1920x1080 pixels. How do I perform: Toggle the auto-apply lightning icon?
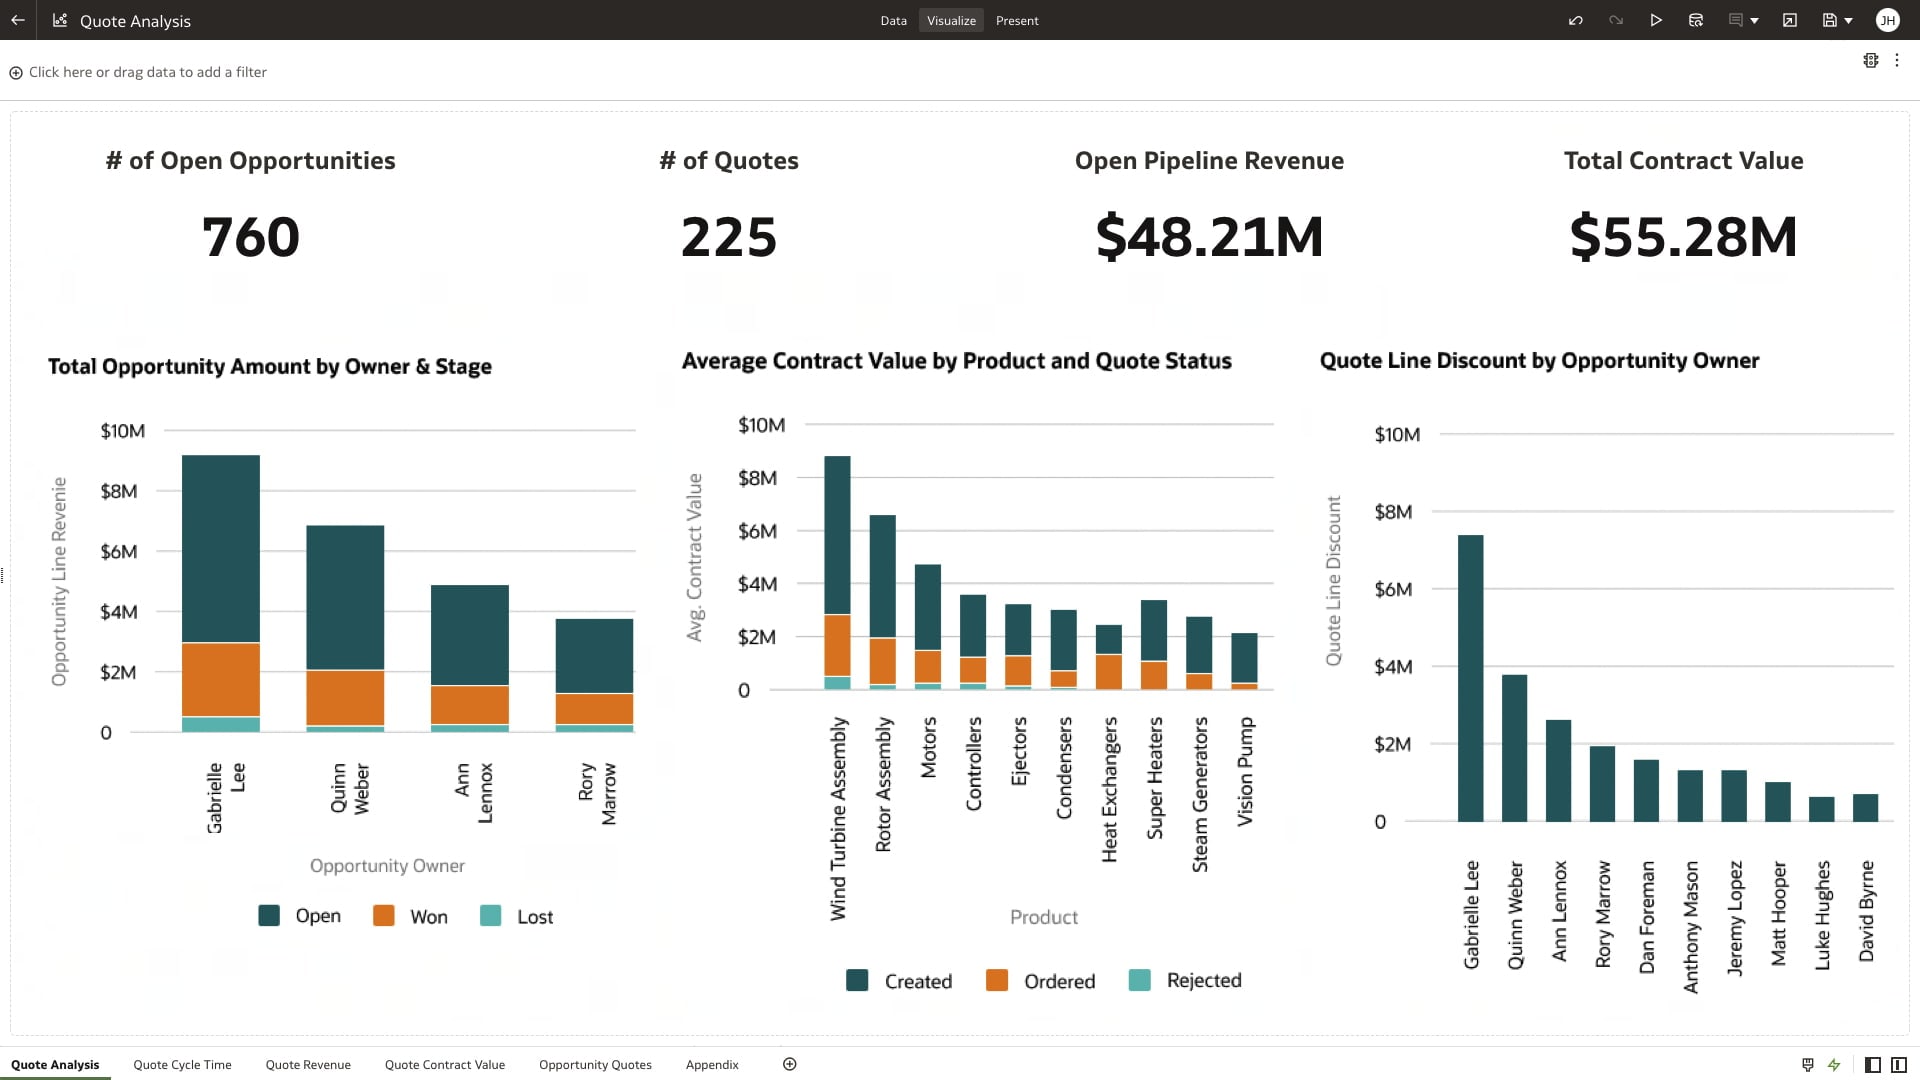pyautogui.click(x=1834, y=1065)
